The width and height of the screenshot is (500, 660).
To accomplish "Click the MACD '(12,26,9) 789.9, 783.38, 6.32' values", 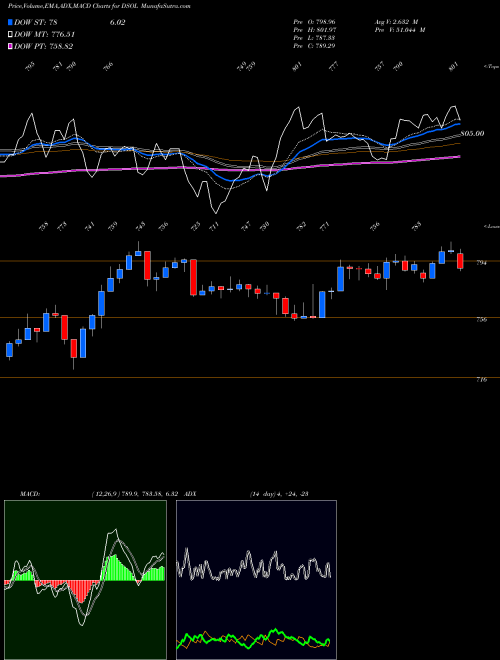I will [136, 494].
